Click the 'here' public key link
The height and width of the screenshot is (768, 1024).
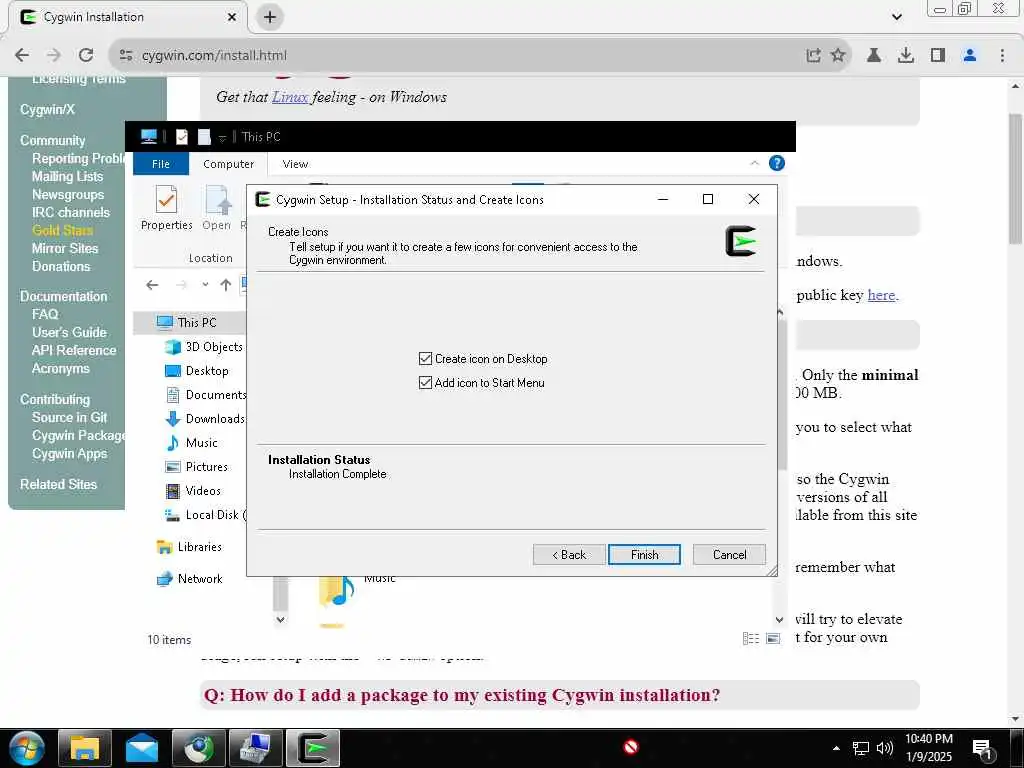882,295
